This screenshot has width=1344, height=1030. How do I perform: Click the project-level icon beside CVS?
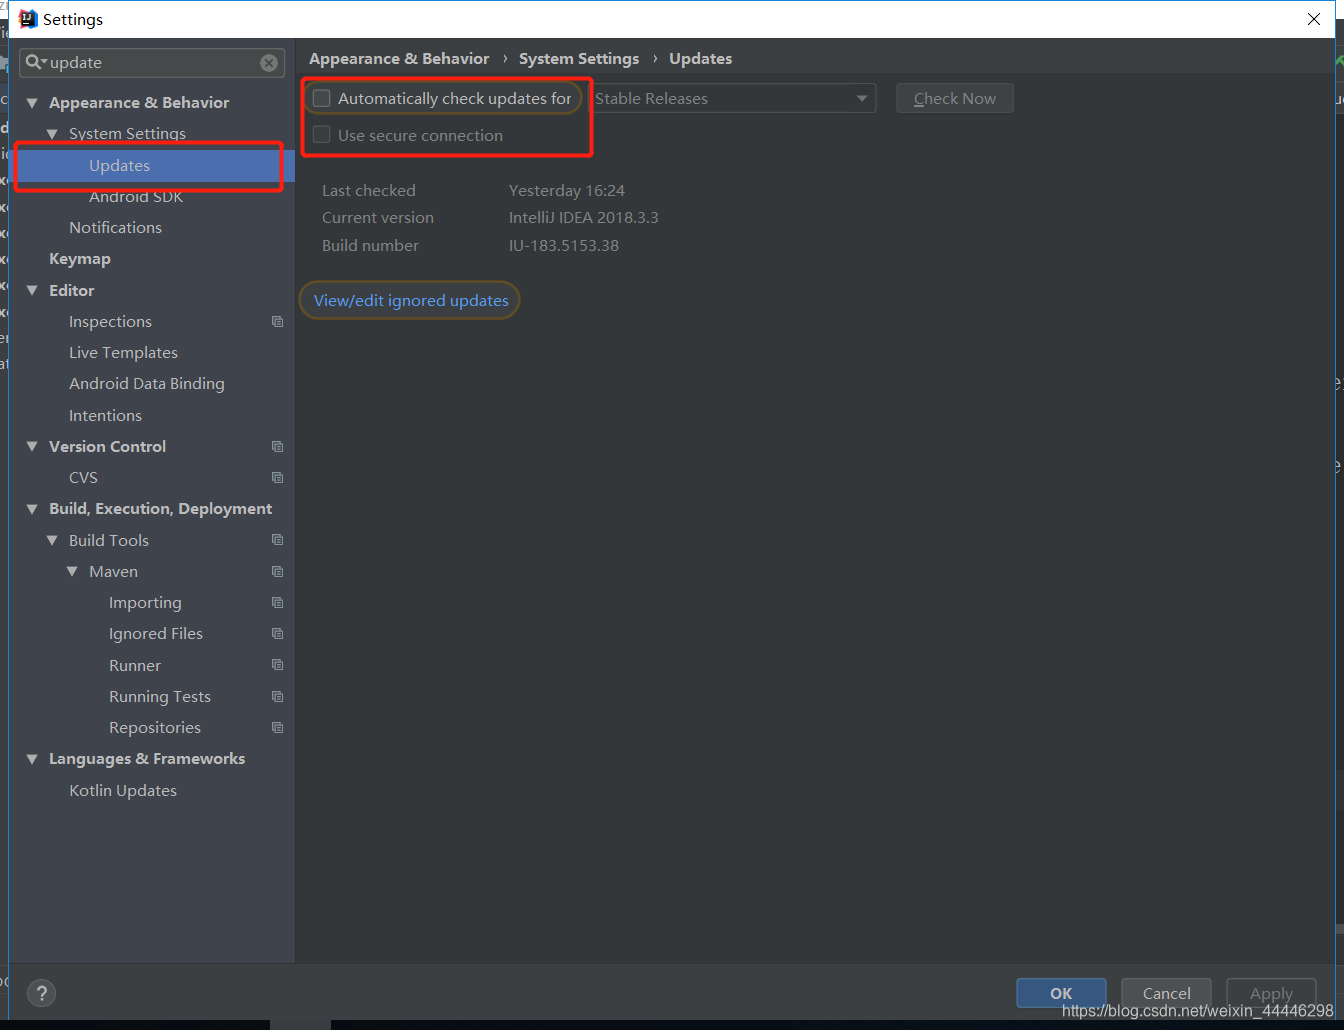(277, 478)
